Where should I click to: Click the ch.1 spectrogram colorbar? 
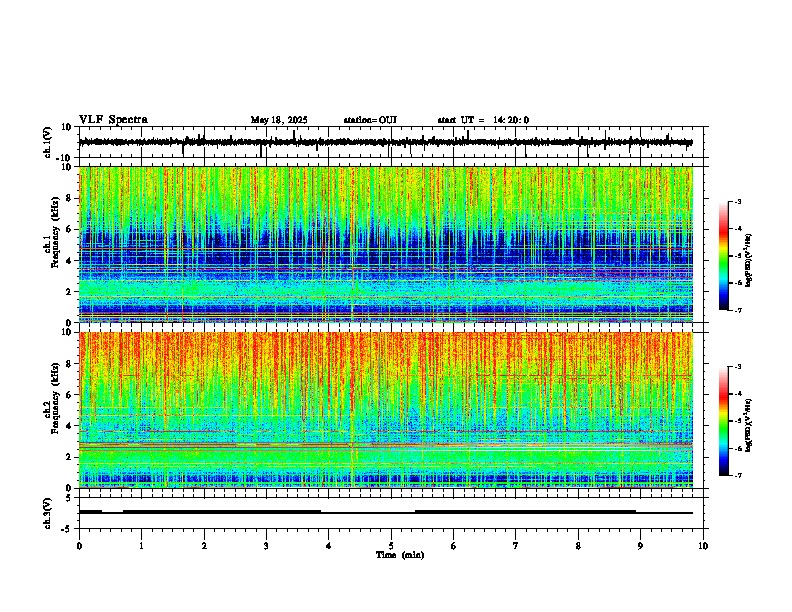[723, 256]
